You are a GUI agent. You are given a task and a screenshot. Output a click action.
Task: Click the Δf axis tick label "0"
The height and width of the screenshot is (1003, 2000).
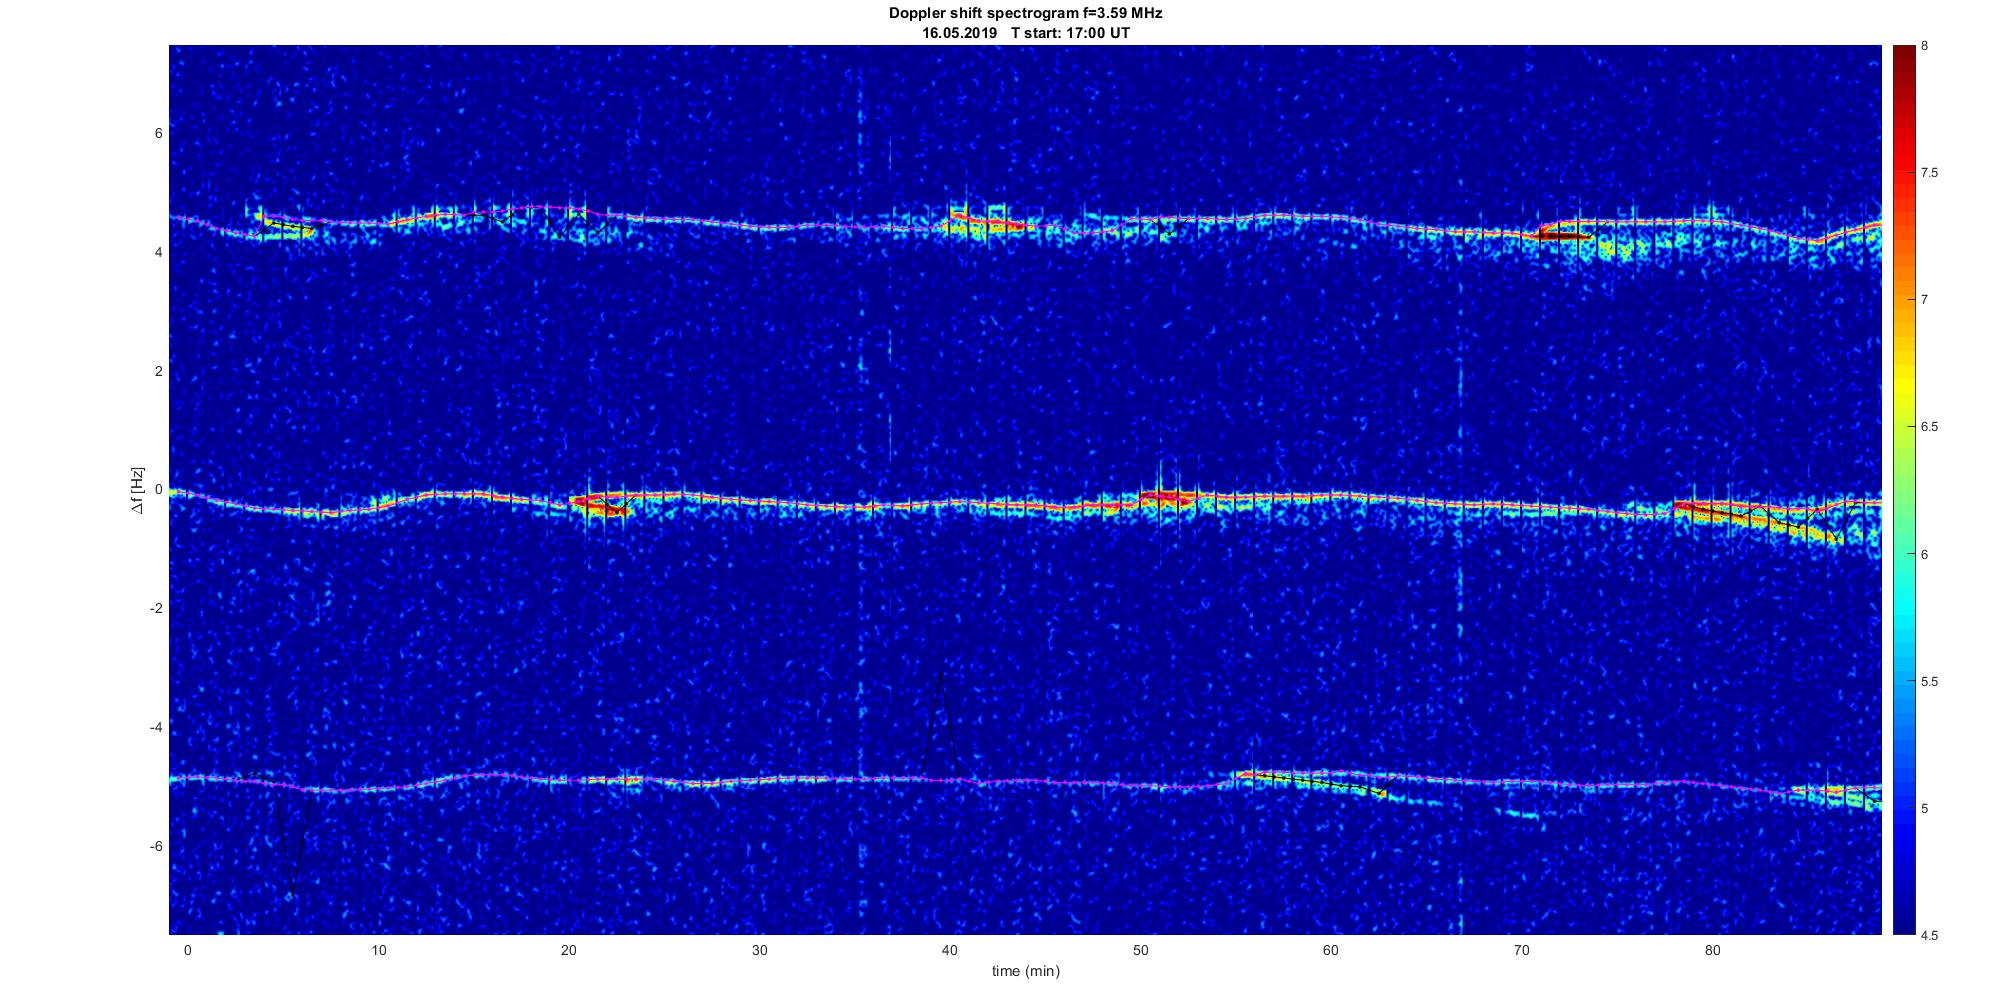tap(158, 490)
